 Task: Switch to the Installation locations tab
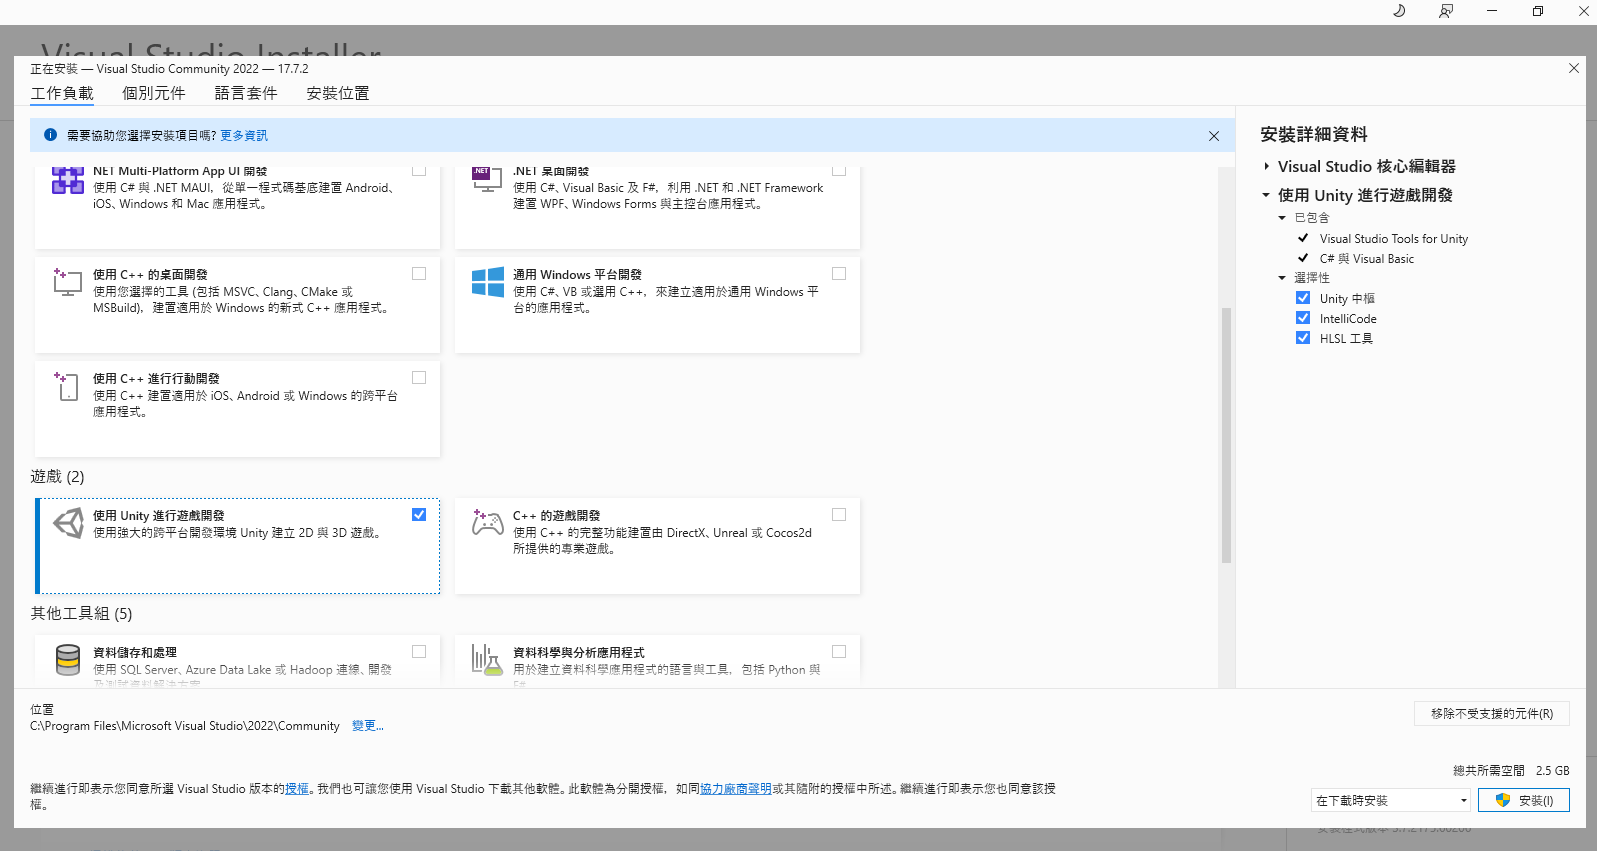point(338,93)
